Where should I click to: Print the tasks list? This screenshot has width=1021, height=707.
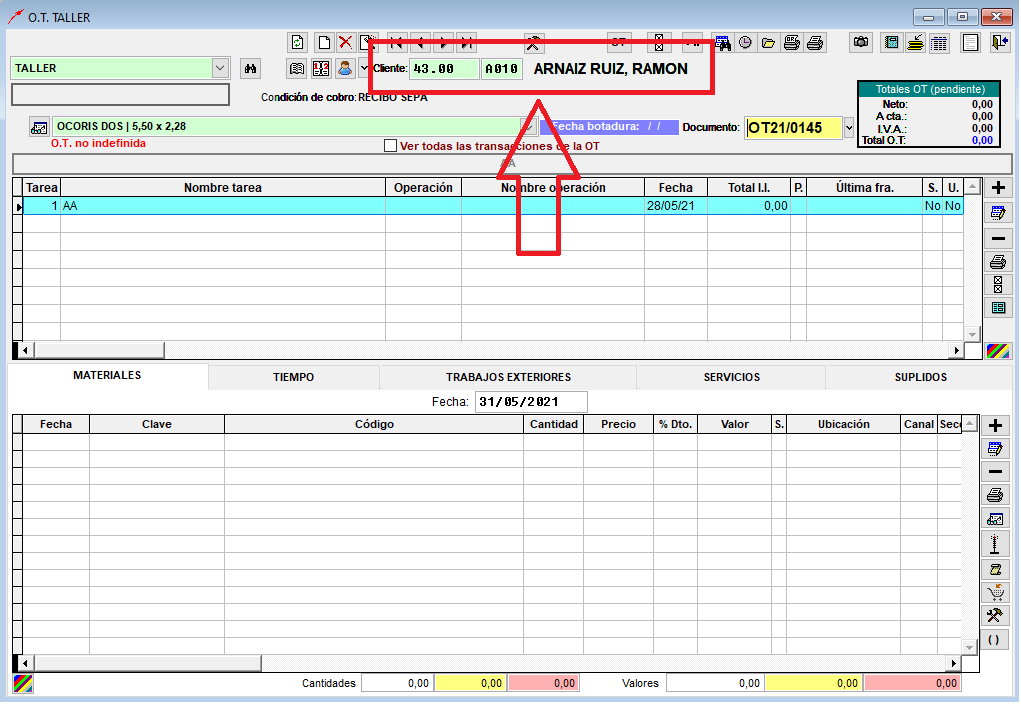tap(998, 262)
